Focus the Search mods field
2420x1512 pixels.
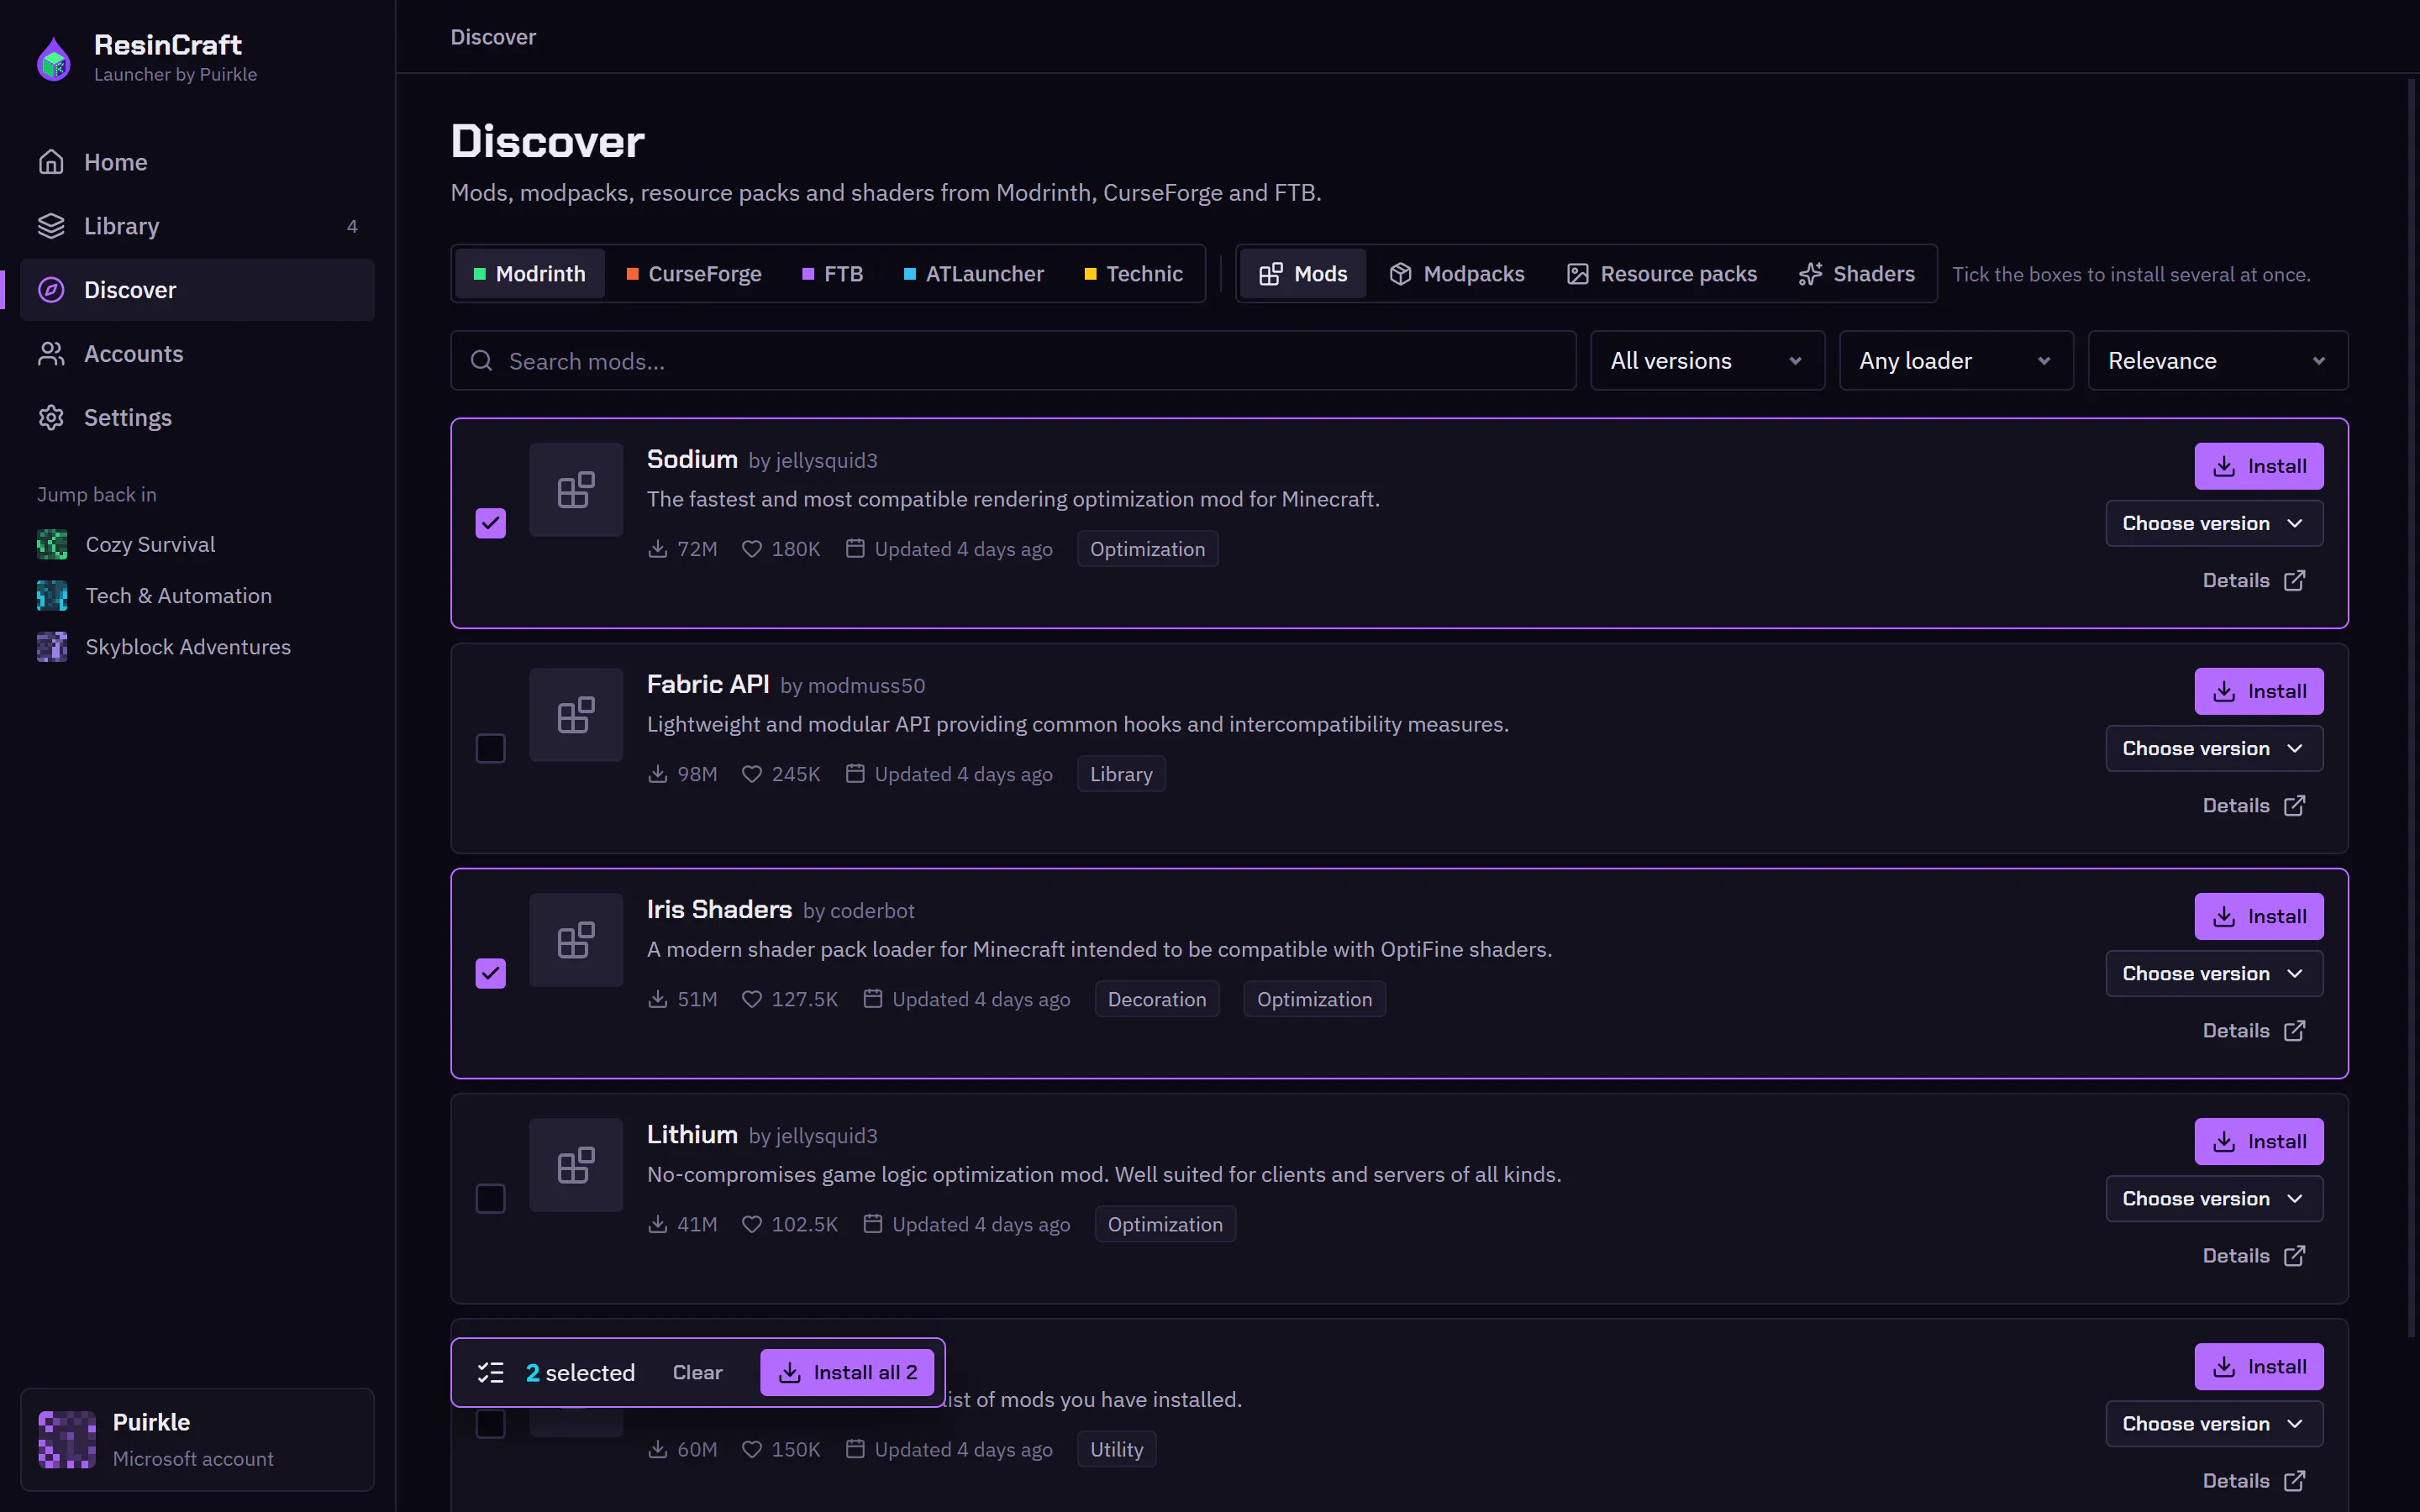pyautogui.click(x=1013, y=361)
